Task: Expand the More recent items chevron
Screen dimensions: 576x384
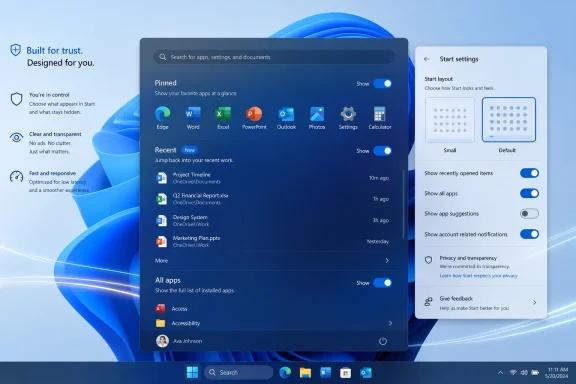Action: pyautogui.click(x=387, y=261)
